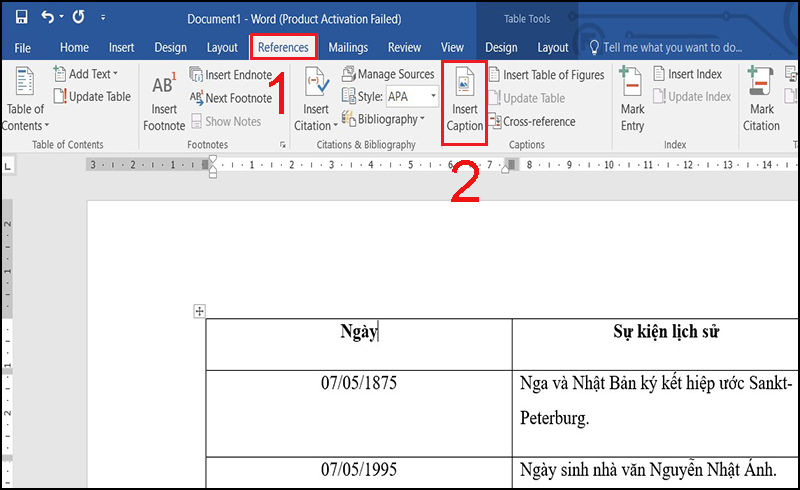Screen dimensions: 800x490
Task: Switch to the Home tab
Action: point(74,47)
